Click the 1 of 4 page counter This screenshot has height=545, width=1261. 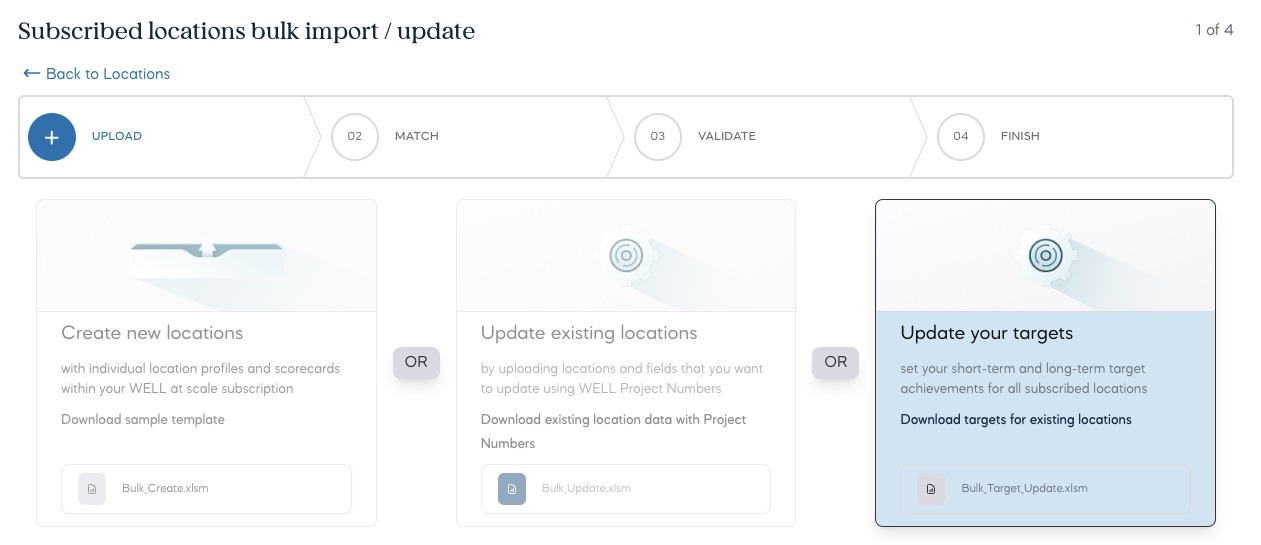[x=1214, y=30]
